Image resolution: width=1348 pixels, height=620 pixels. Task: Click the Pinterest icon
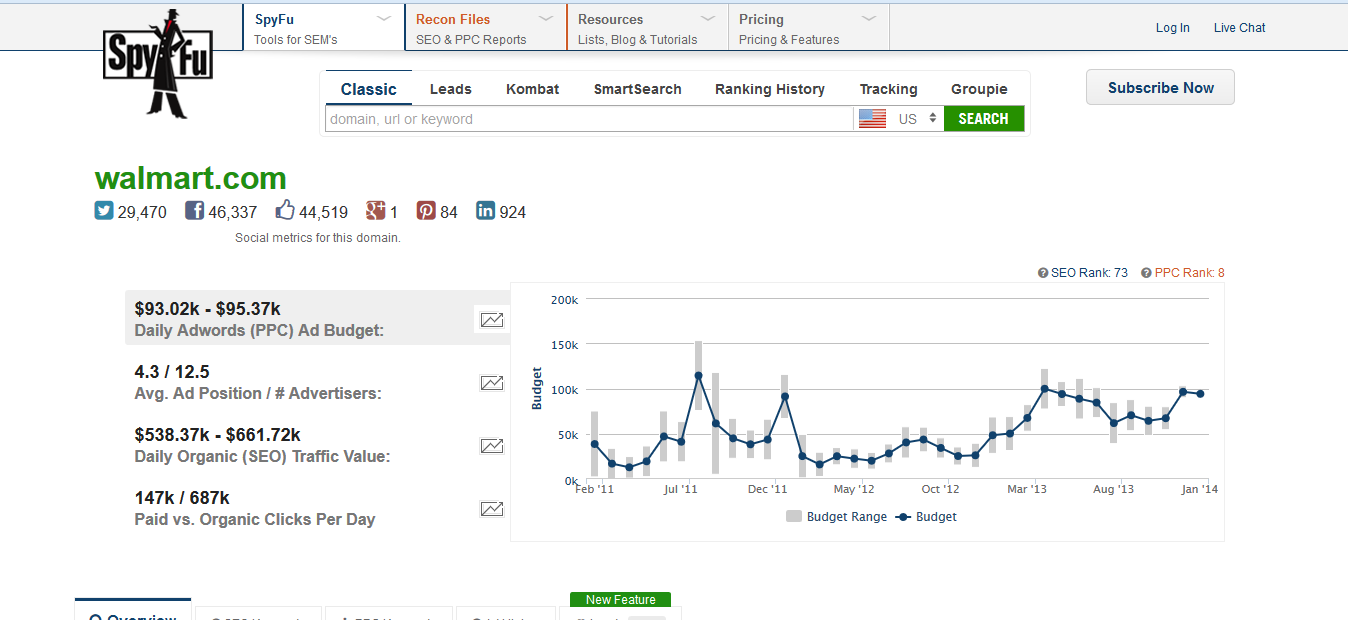pos(426,211)
